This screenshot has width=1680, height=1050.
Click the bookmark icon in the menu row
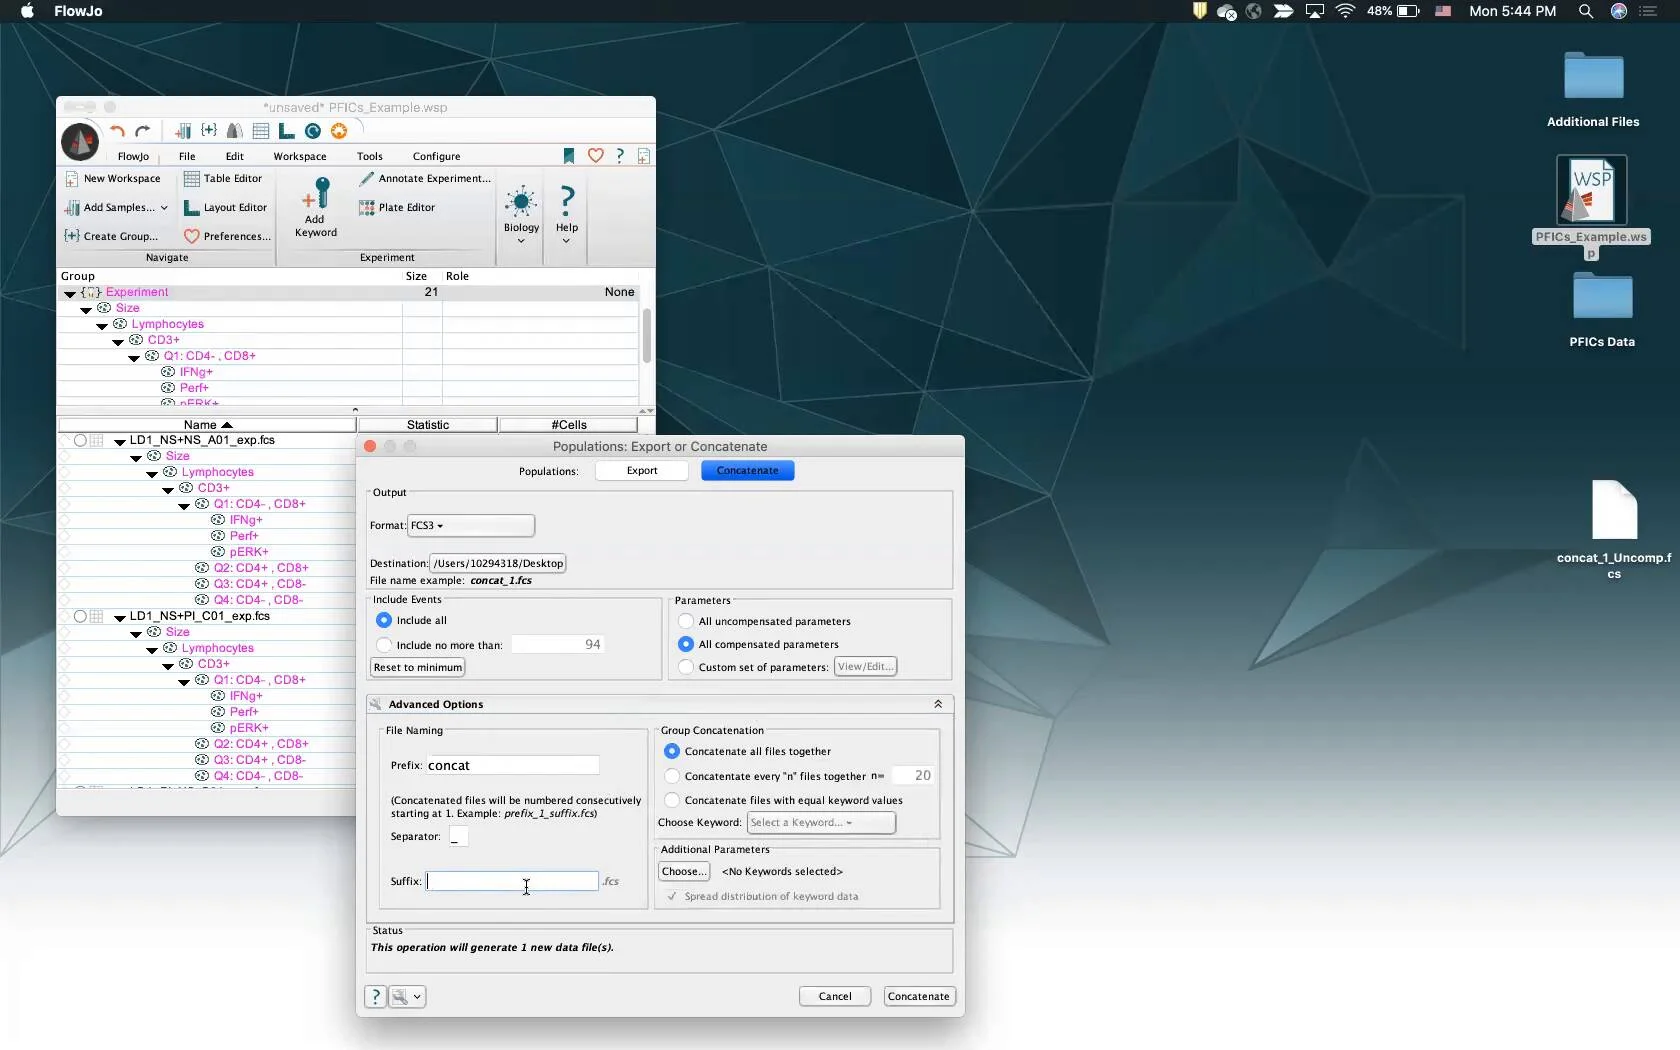coord(568,156)
